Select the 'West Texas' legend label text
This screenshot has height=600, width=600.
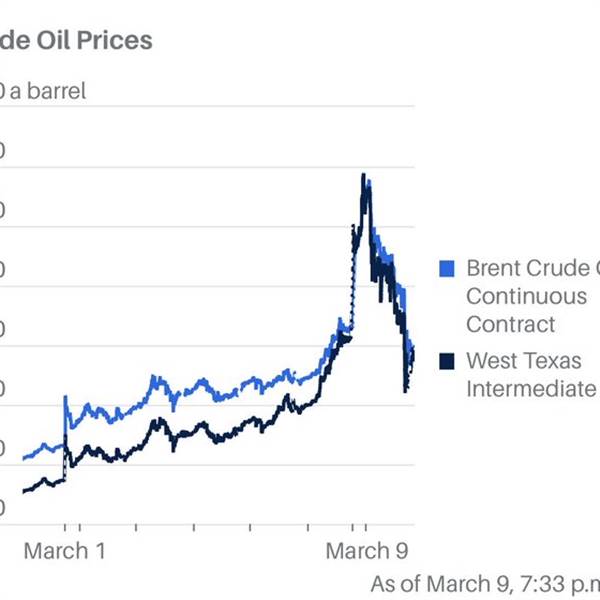[523, 360]
